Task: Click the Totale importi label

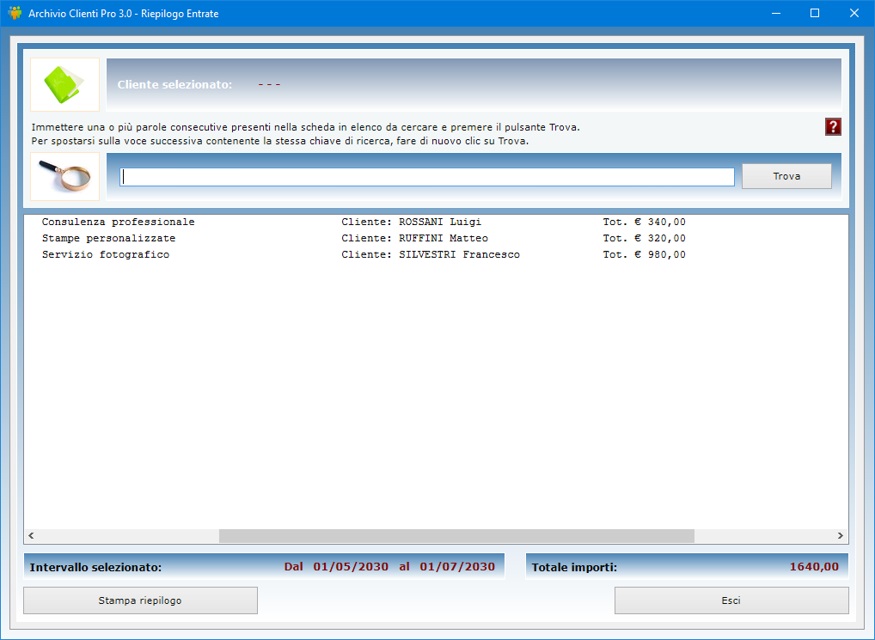Action: [x=574, y=567]
